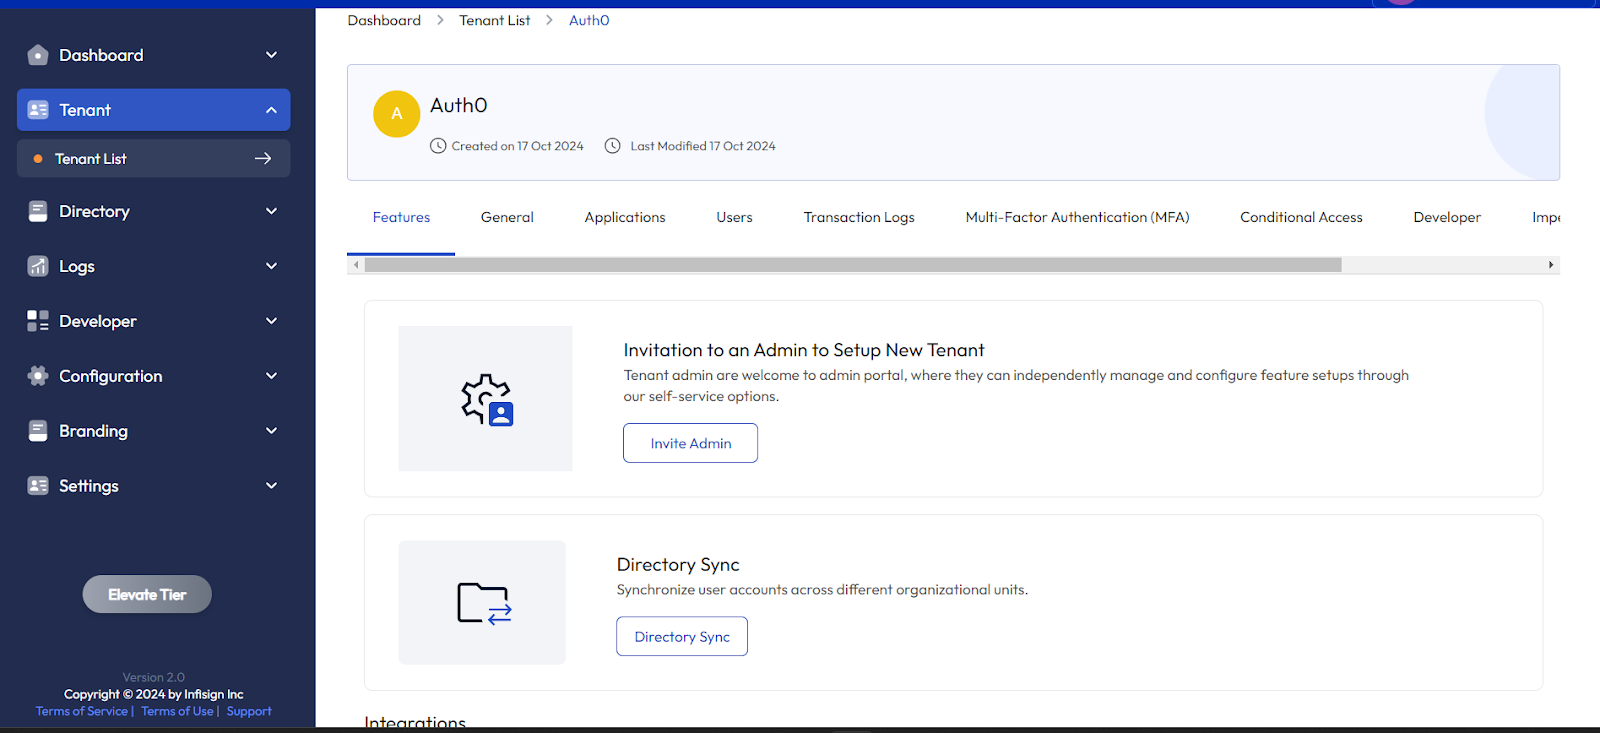Open the Features tab

click(x=401, y=217)
